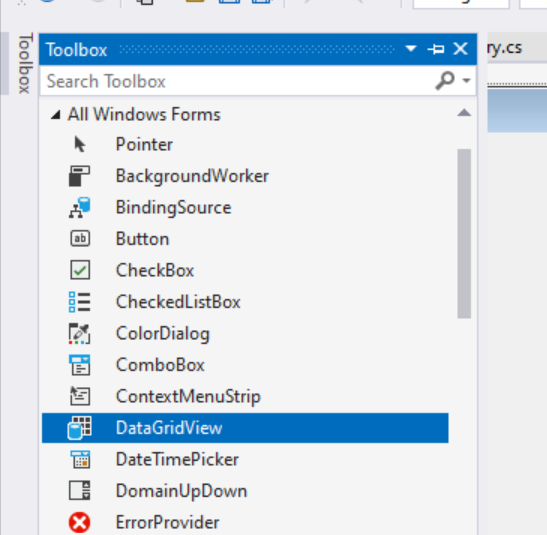Click the ColorDialog eyedropper icon
Screen dimensions: 547x535
80,333
